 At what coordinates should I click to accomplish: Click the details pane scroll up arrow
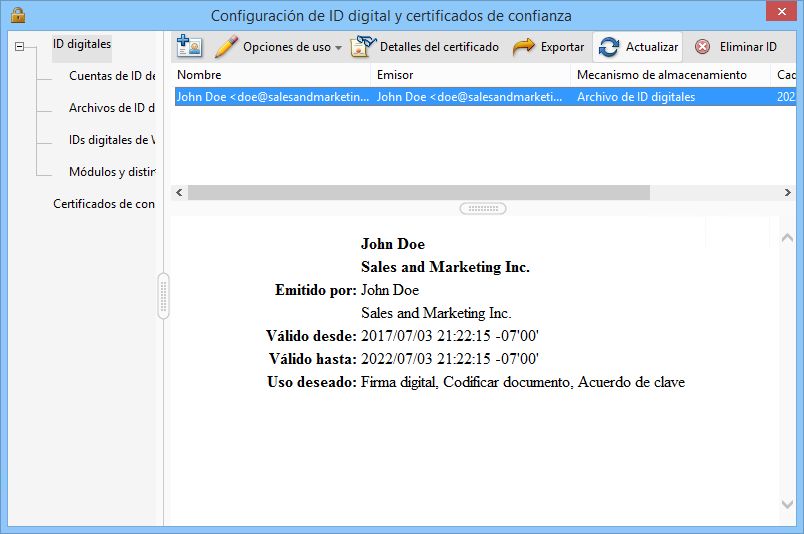pyautogui.click(x=787, y=238)
